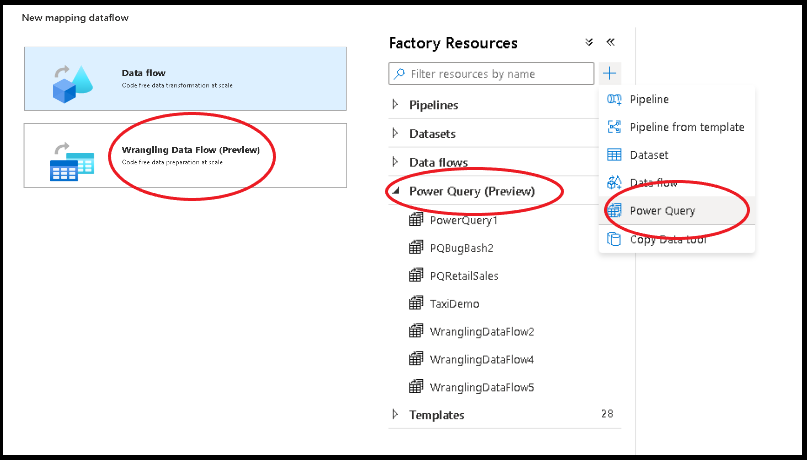Image resolution: width=807 pixels, height=461 pixels.
Task: Click the plus add resource button
Action: point(610,73)
